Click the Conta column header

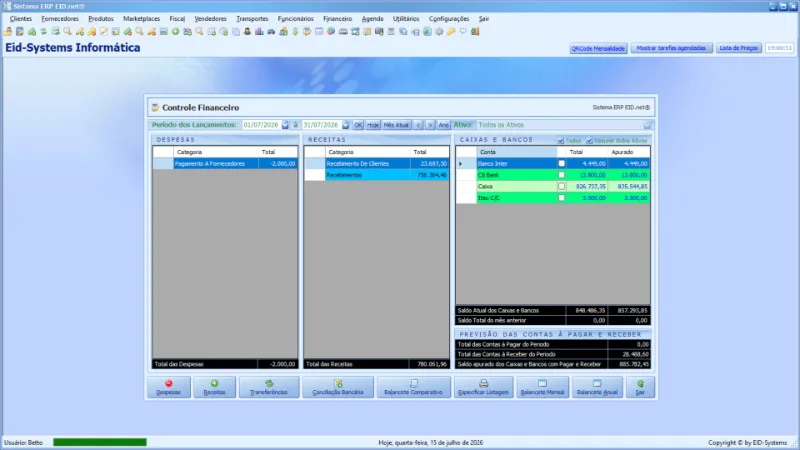click(517, 152)
